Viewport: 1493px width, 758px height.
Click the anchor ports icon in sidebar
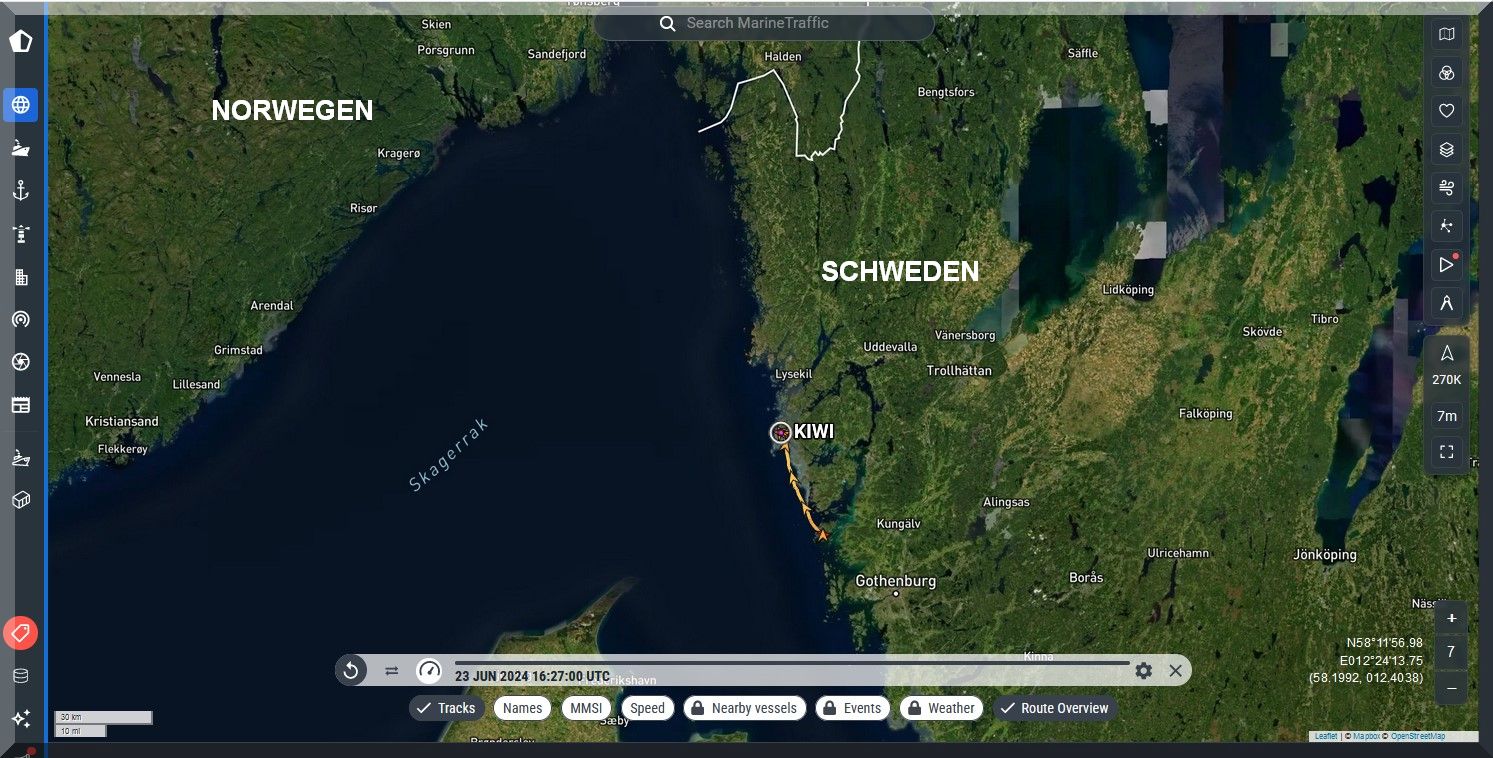pos(20,191)
